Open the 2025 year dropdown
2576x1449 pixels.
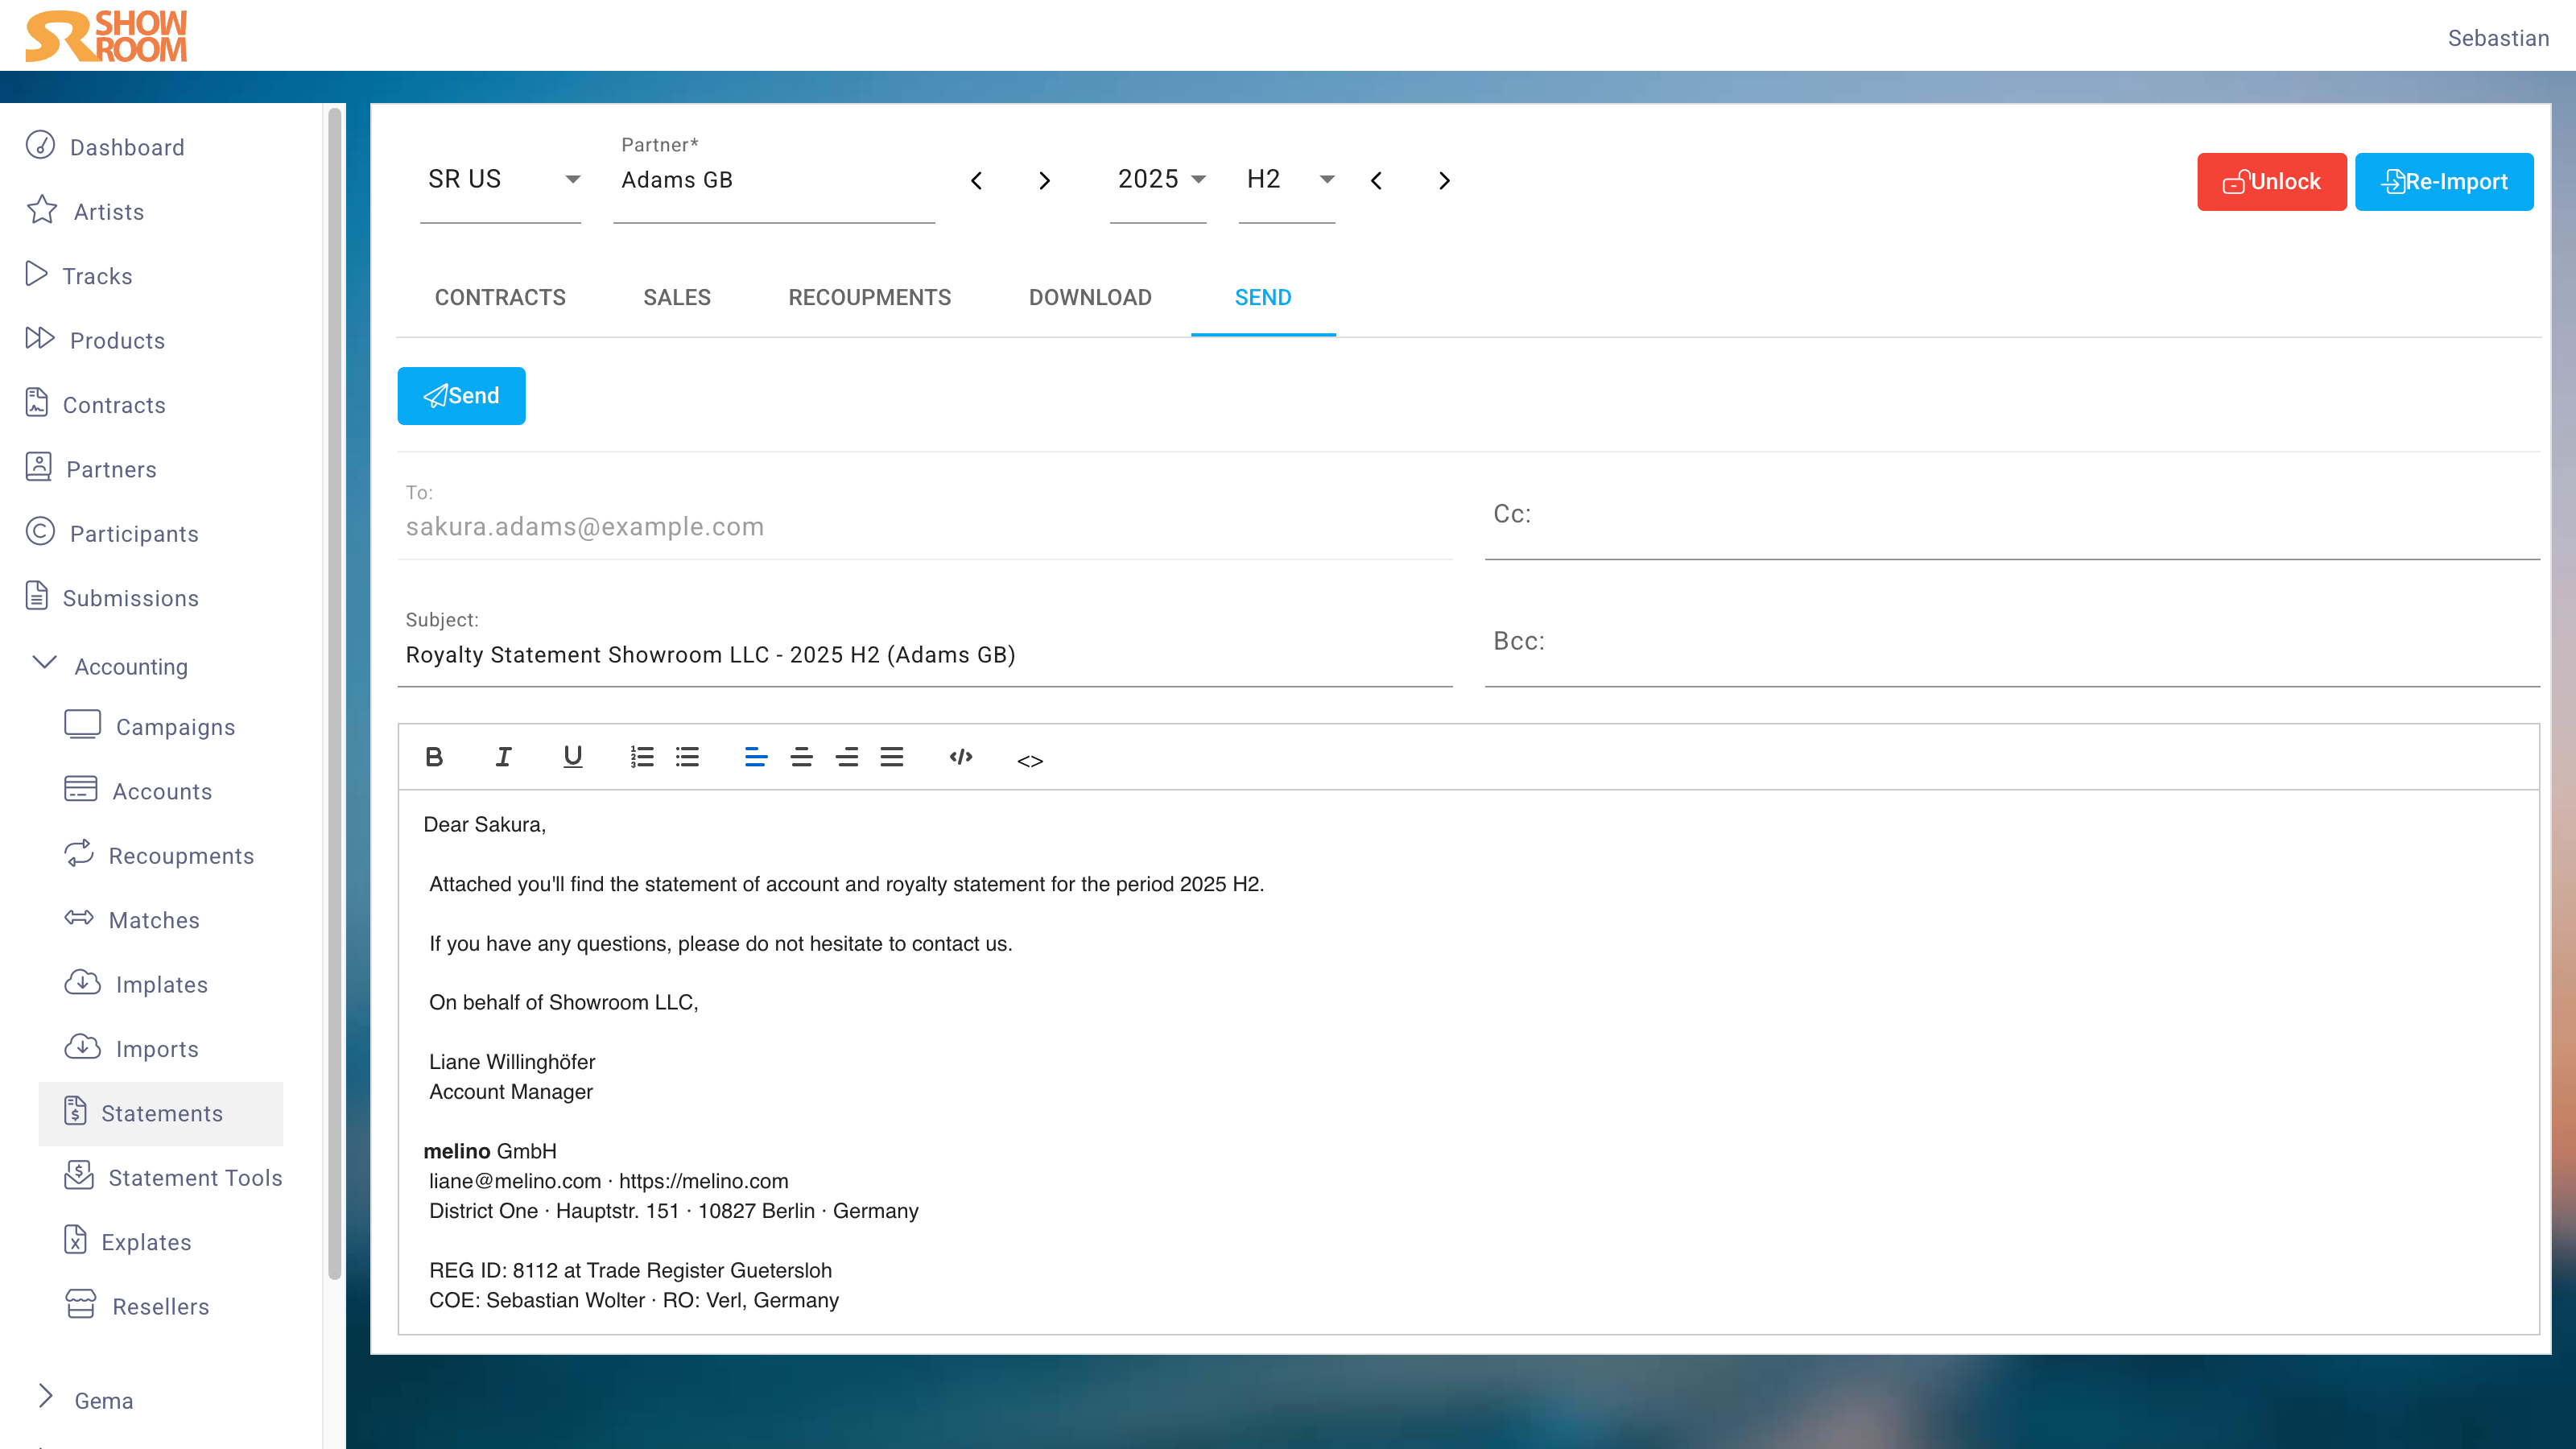1159,180
